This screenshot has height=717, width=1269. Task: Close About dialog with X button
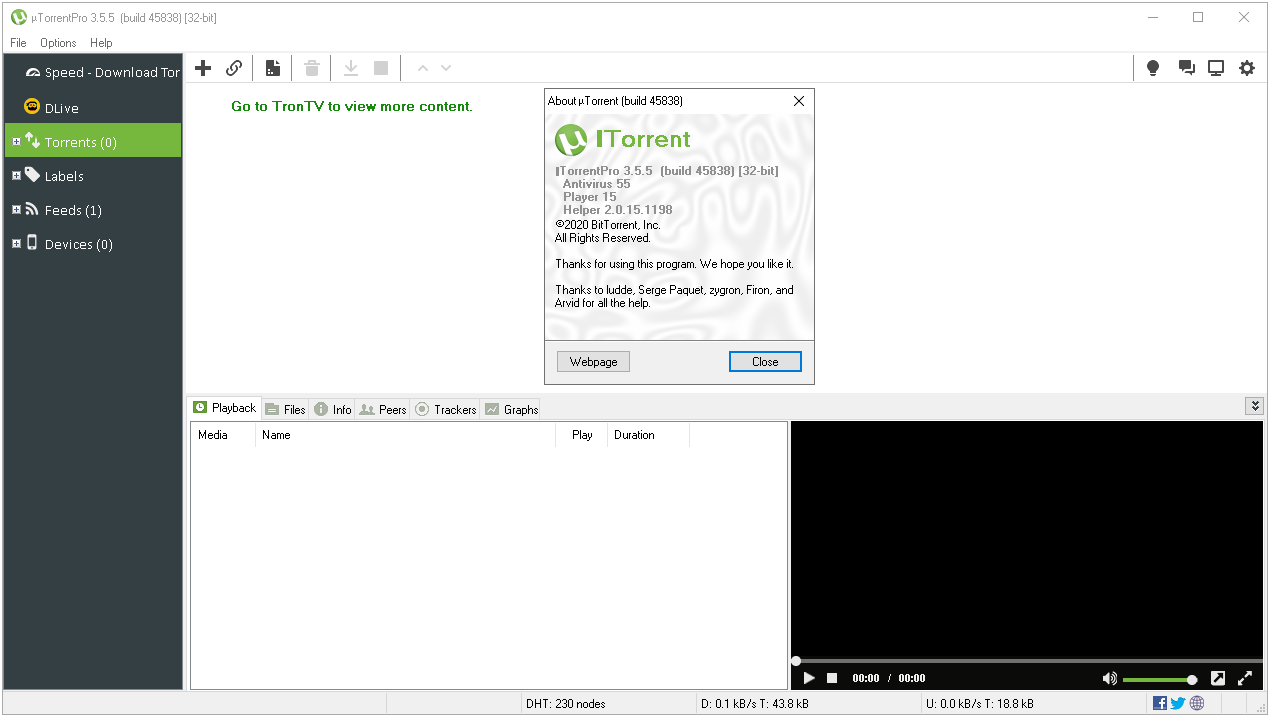(798, 101)
